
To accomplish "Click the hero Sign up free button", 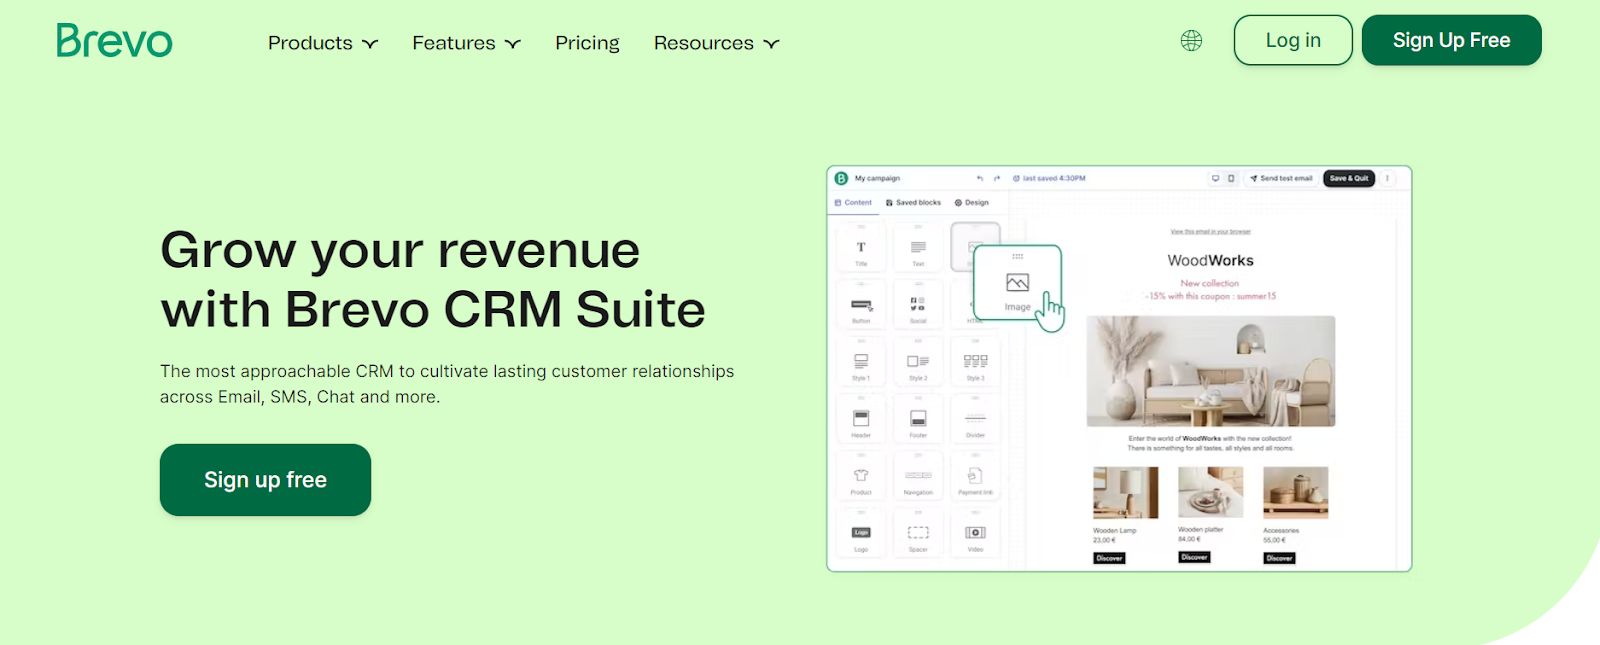I will pos(265,480).
